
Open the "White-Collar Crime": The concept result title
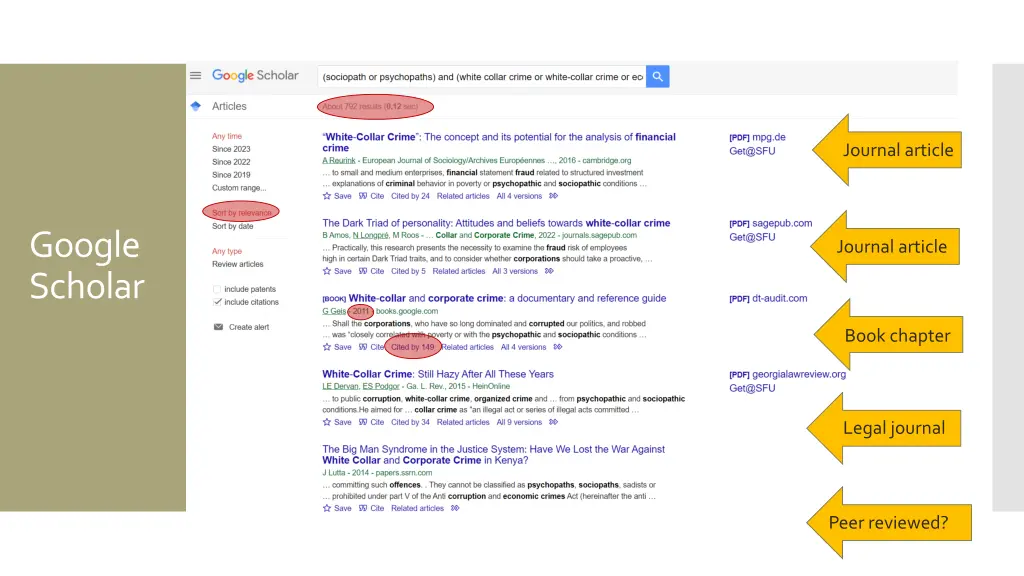tap(499, 142)
